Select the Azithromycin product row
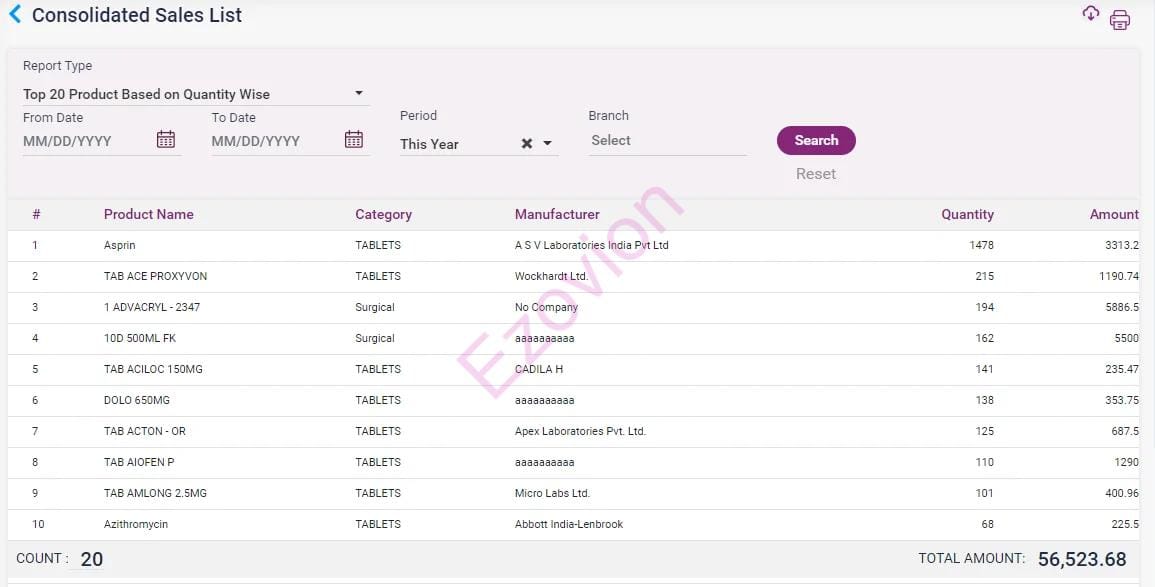Viewport: 1155px width, 587px height. (x=136, y=524)
